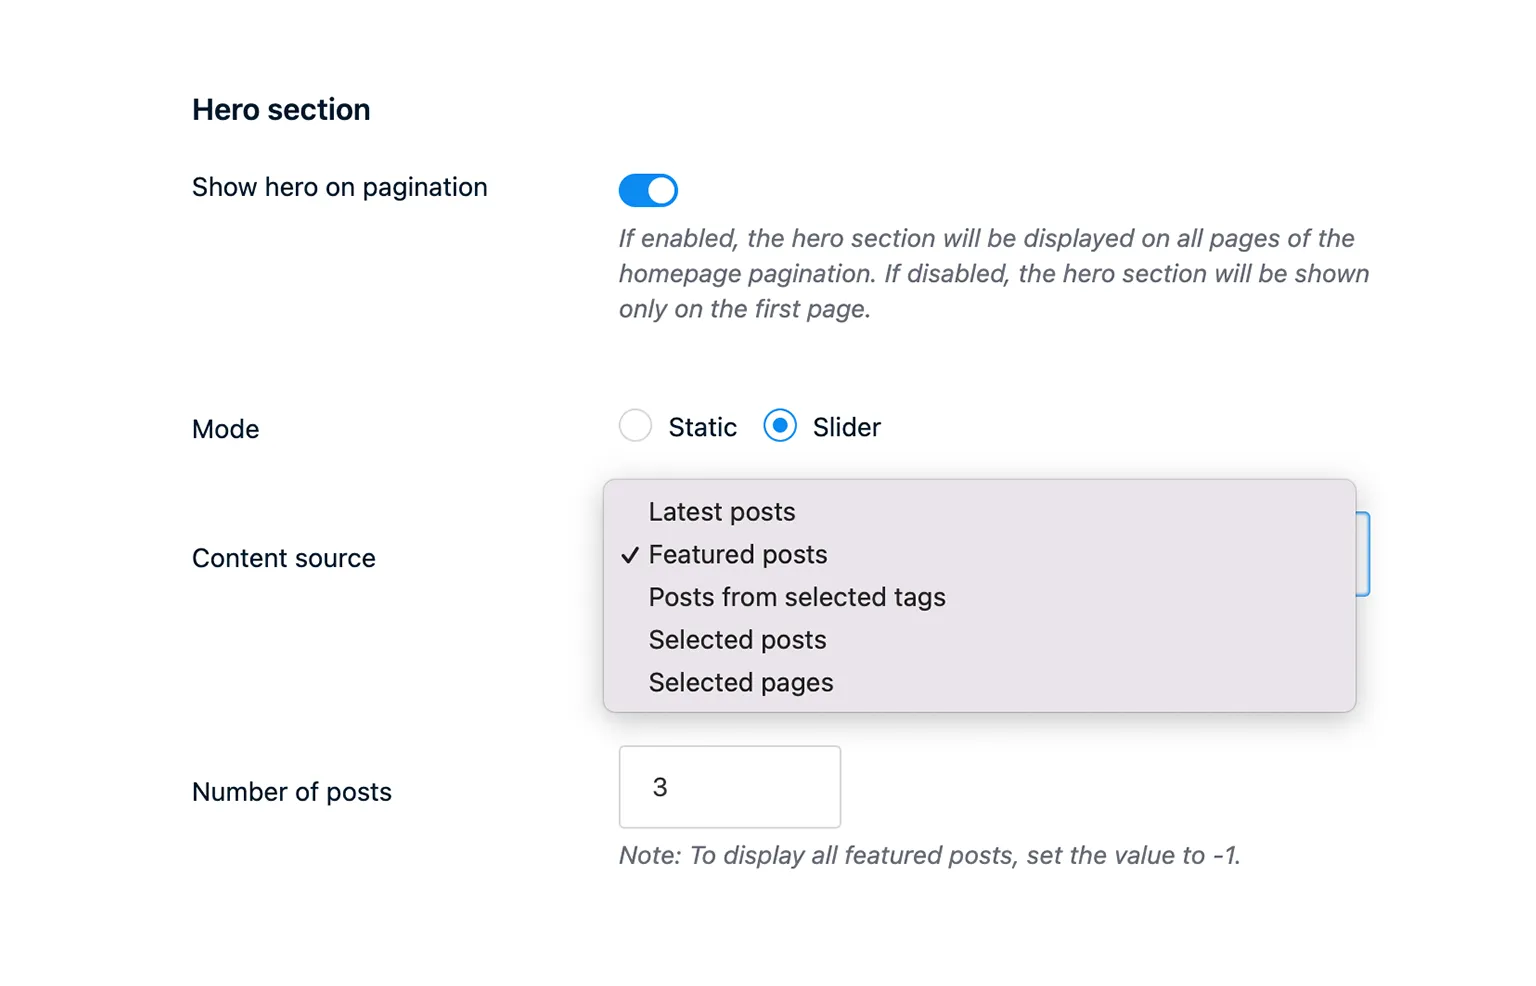This screenshot has width=1536, height=986.
Task: Choose Latest posts from the dropdown
Action: pos(722,512)
